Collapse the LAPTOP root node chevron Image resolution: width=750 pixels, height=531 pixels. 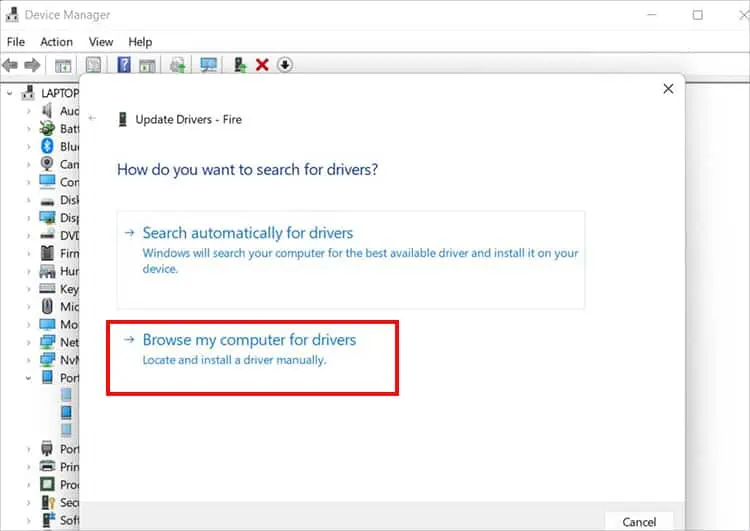point(10,93)
